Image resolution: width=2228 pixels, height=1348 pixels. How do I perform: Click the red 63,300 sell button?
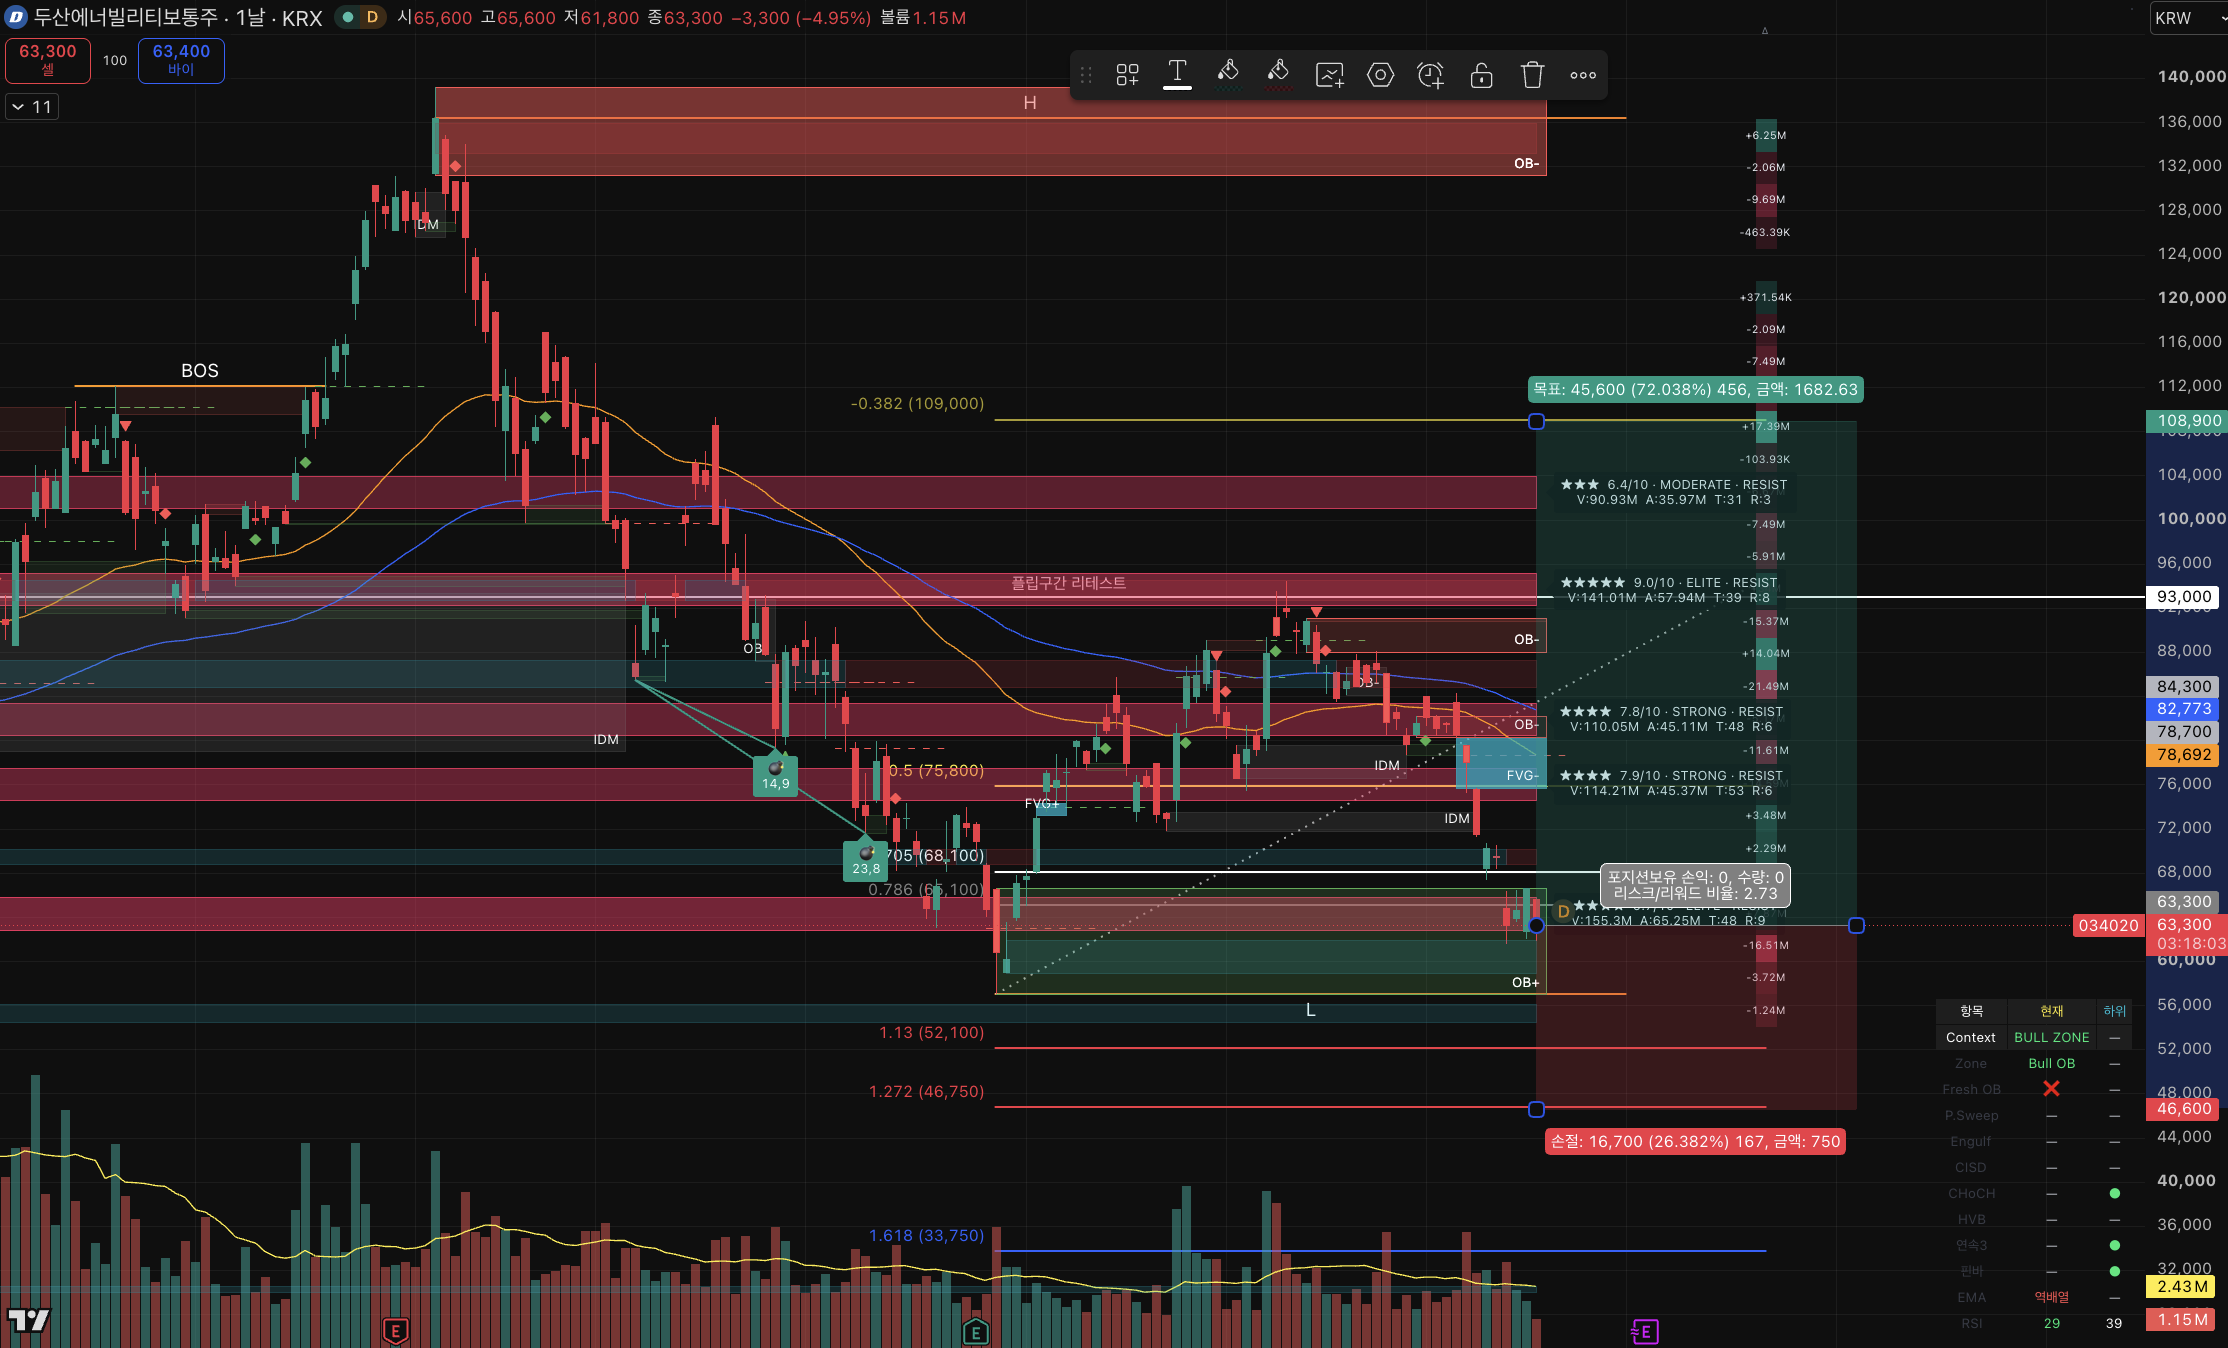(x=48, y=60)
